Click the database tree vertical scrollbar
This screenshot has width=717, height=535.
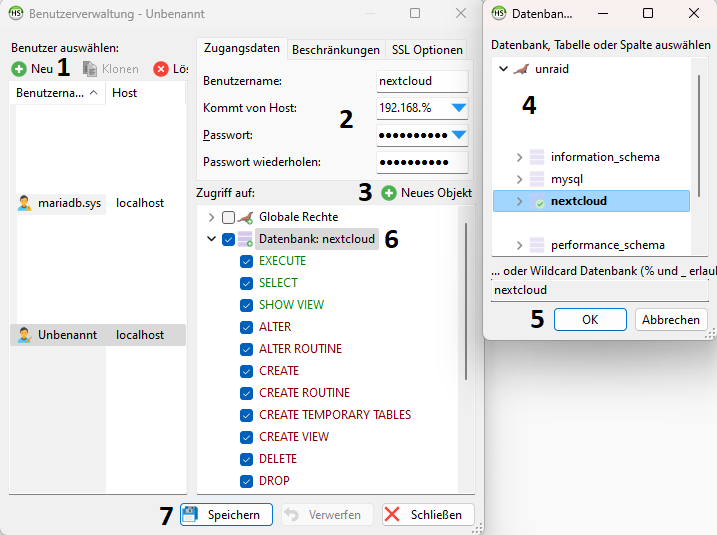(x=699, y=136)
